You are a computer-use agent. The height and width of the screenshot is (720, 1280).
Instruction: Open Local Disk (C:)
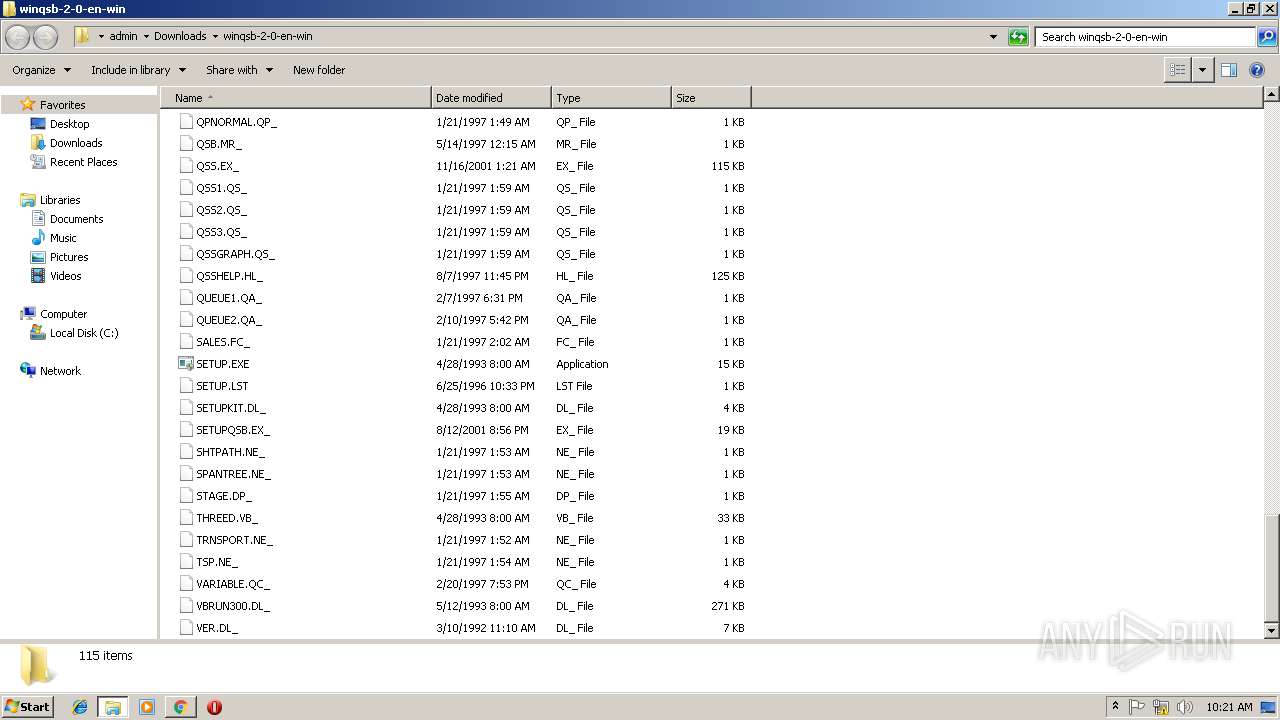click(84, 333)
